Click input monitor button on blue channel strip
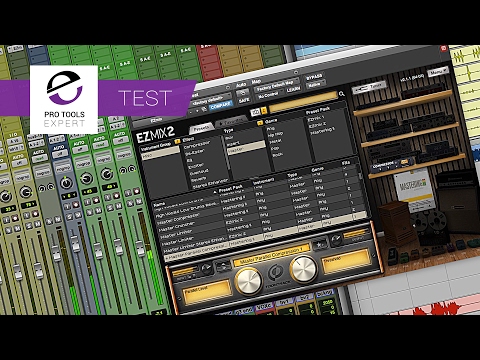This screenshot has width=480, height=360. (68, 207)
